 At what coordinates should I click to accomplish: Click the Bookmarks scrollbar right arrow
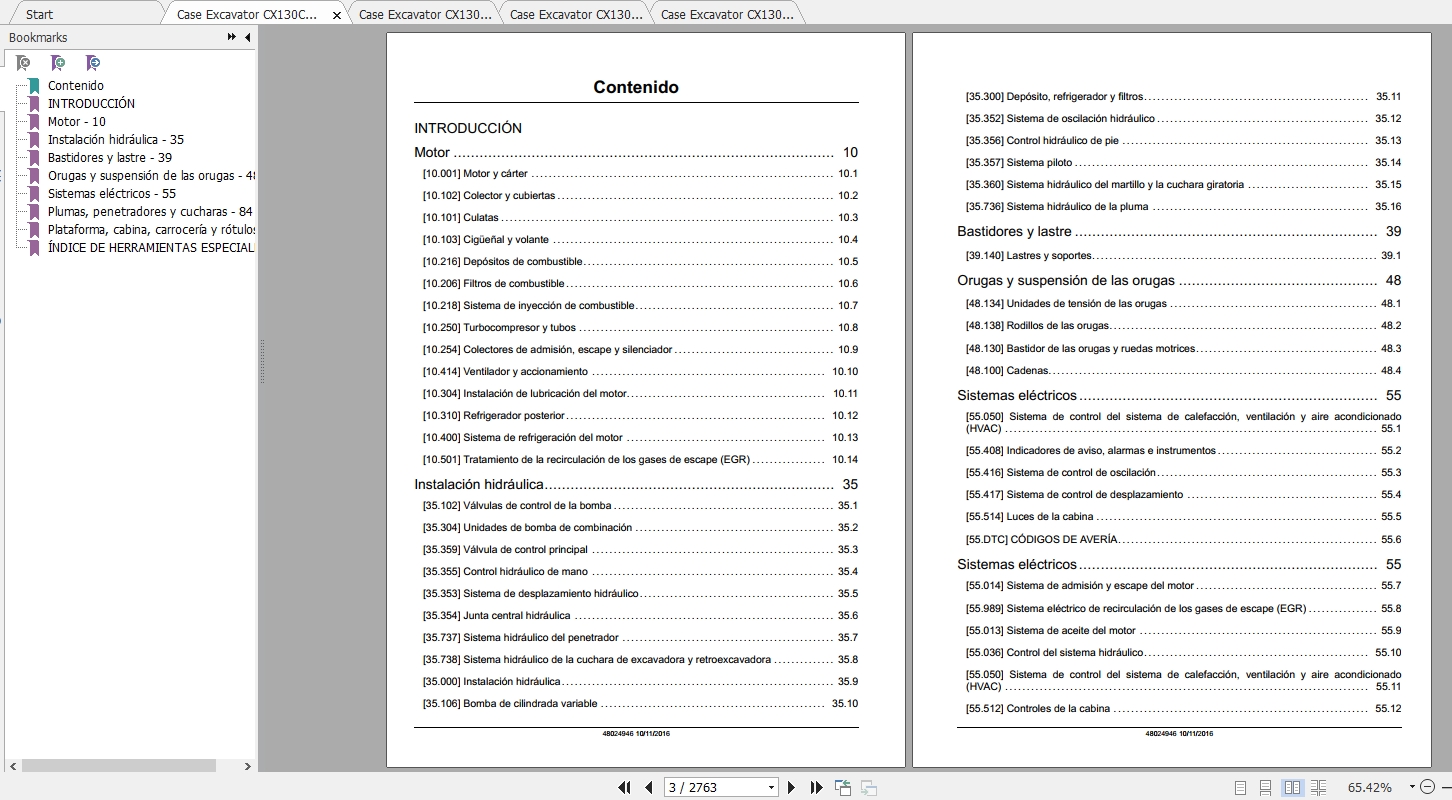point(248,766)
